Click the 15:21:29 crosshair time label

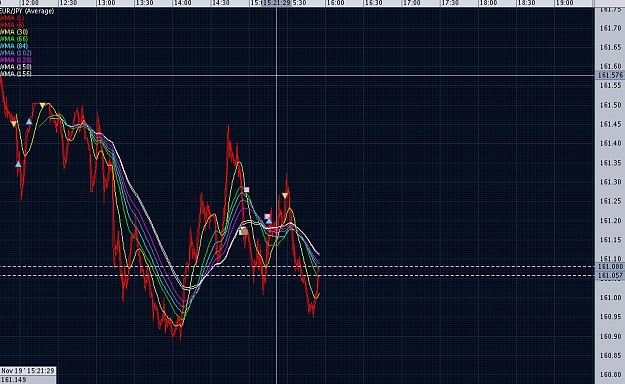pyautogui.click(x=276, y=3)
